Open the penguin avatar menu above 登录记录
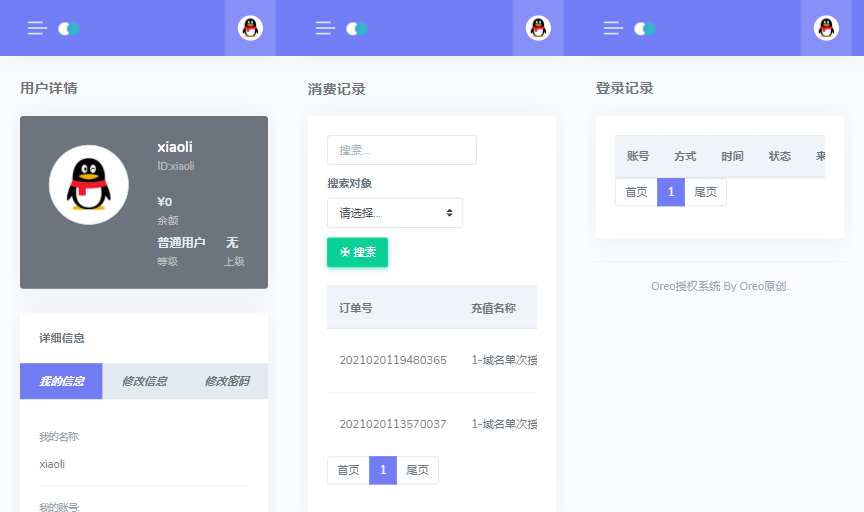The width and height of the screenshot is (864, 512). point(826,28)
